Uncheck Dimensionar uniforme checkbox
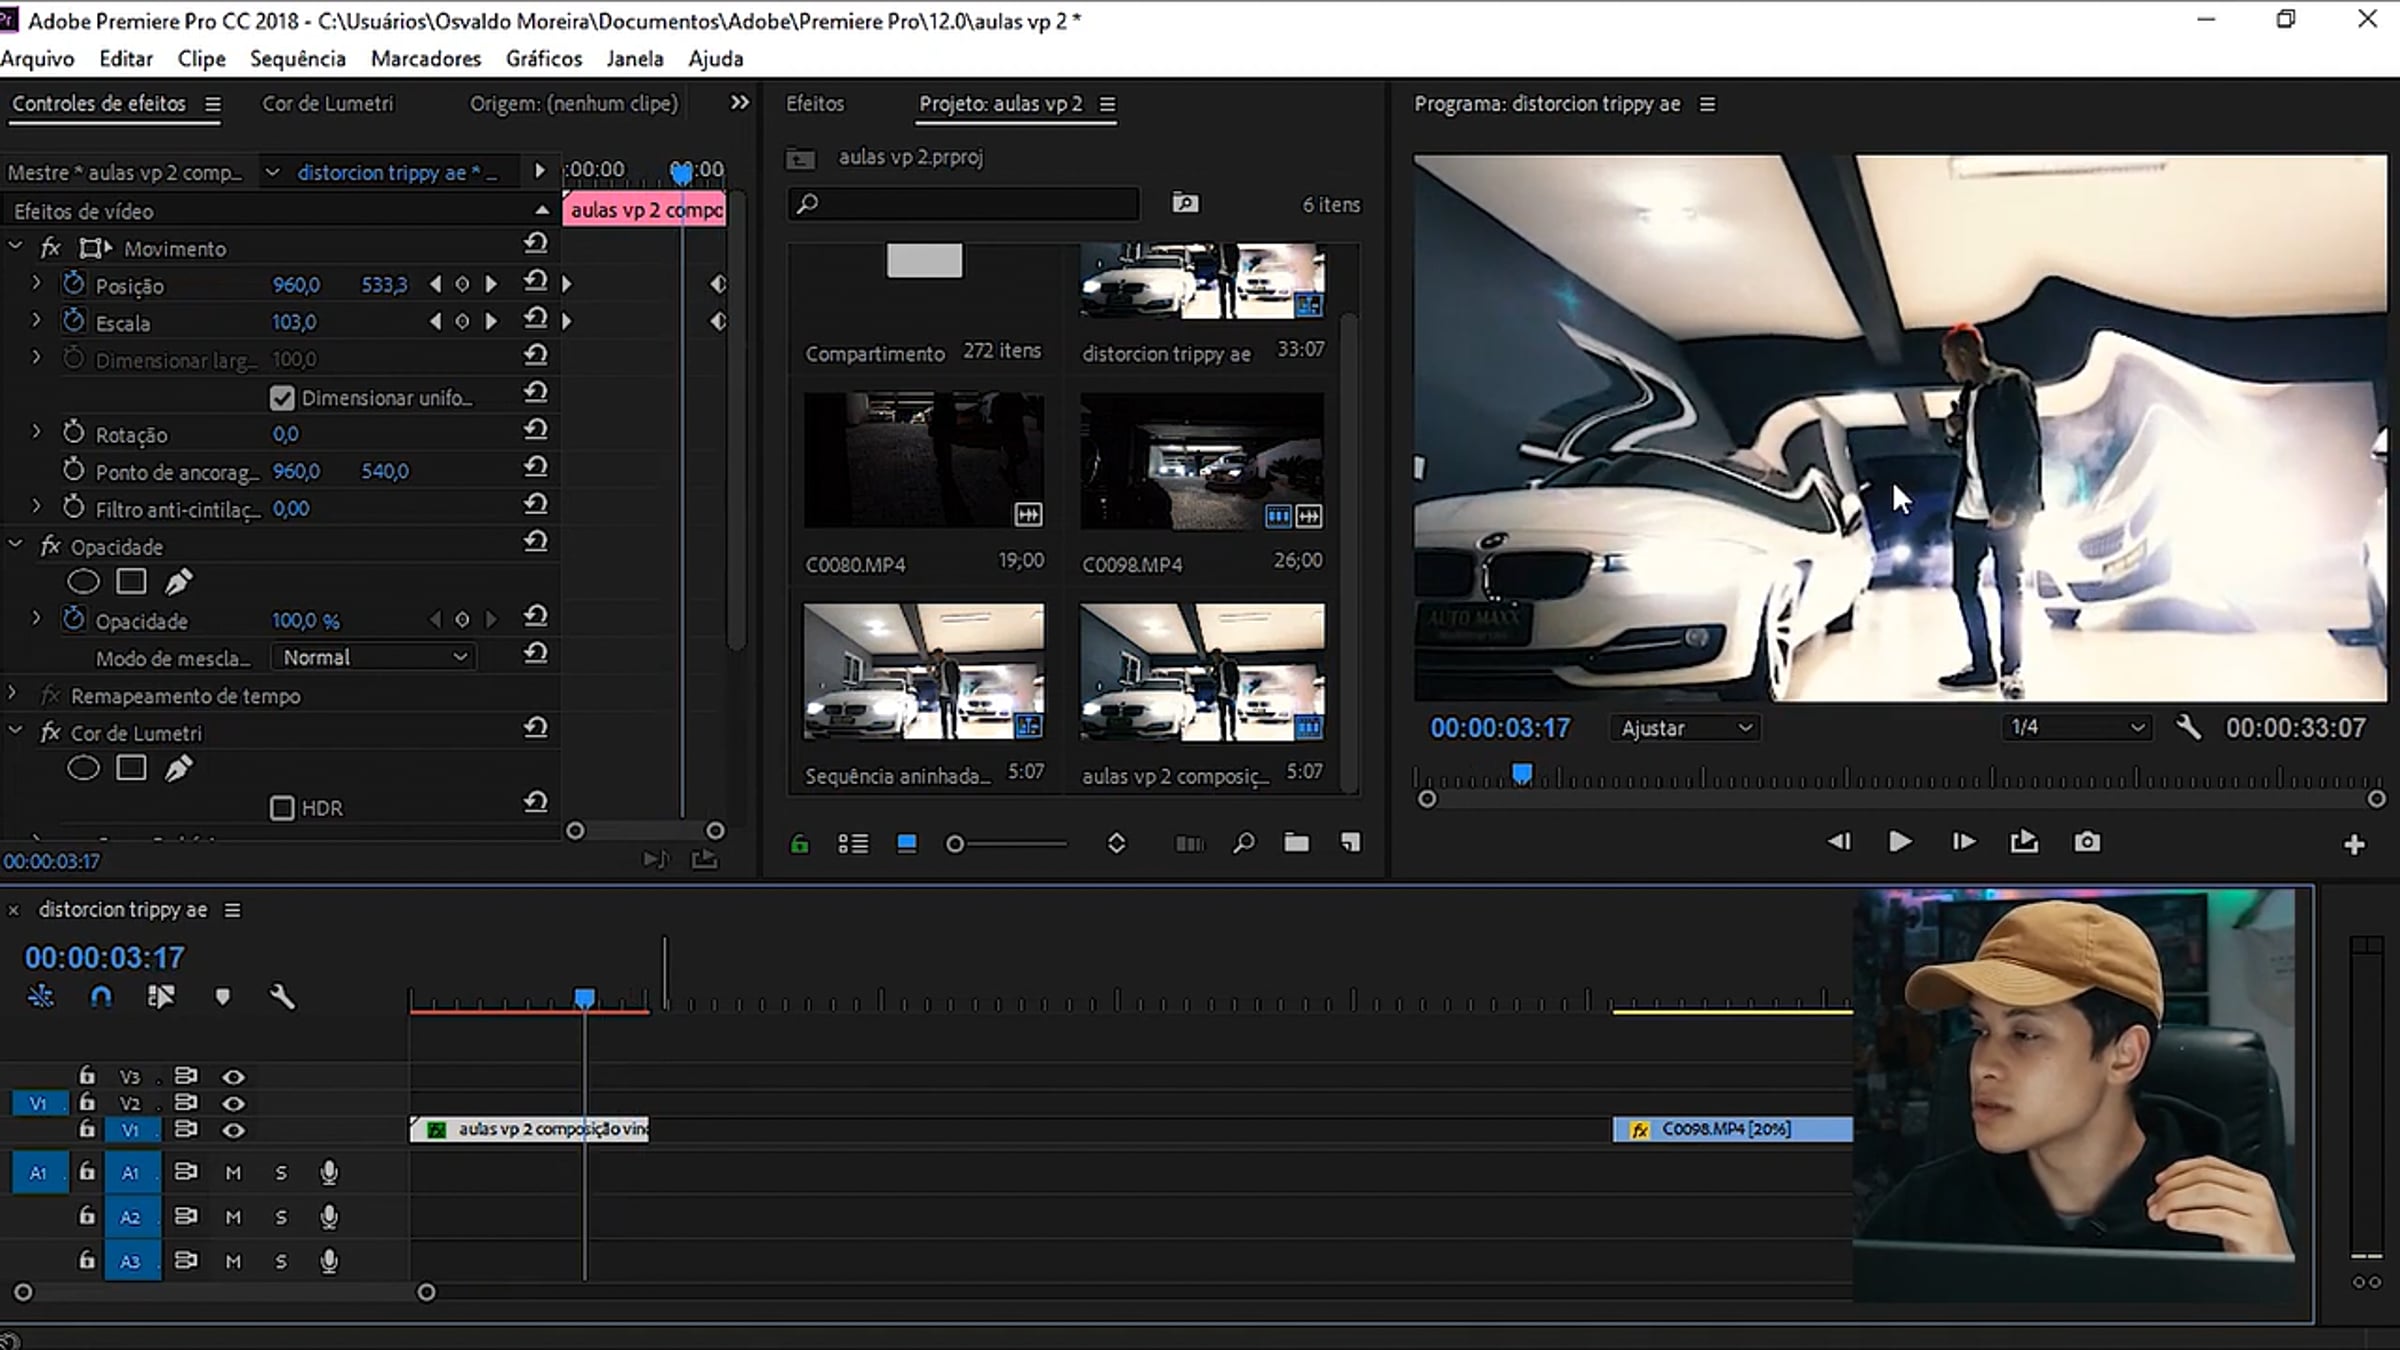Viewport: 2400px width, 1350px height. tap(282, 398)
